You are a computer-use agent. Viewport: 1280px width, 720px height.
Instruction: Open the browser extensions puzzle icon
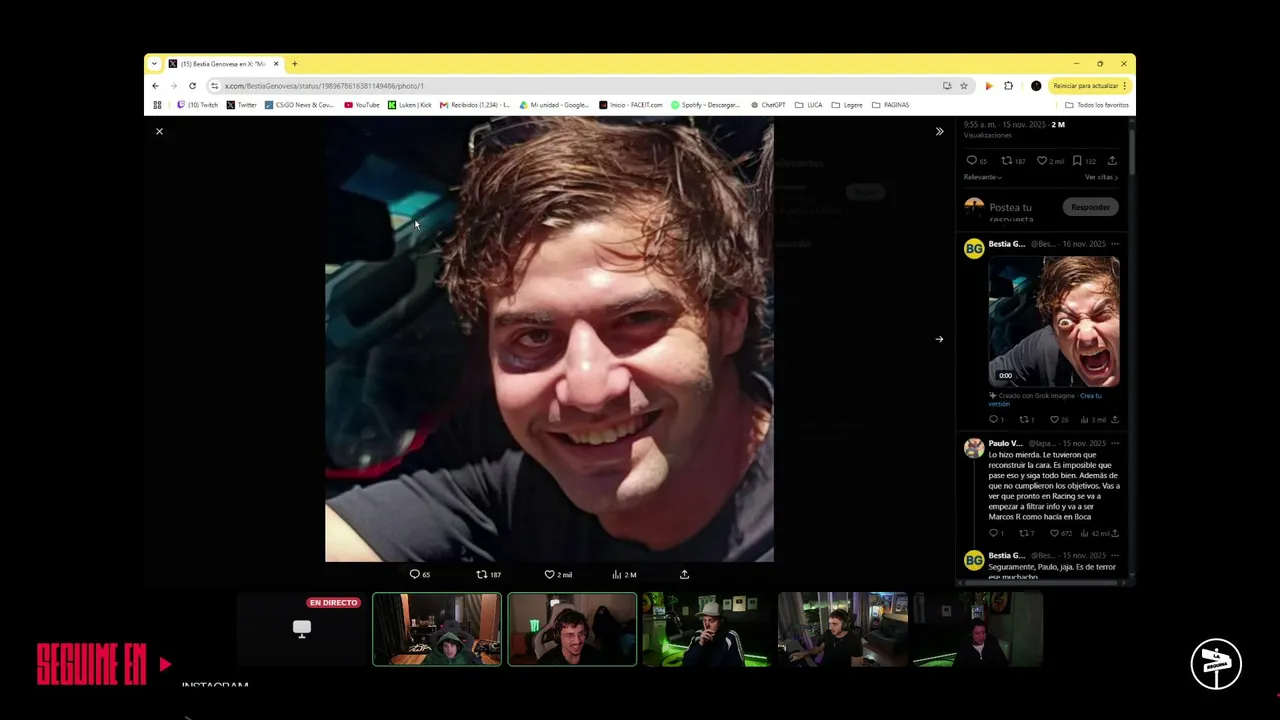click(1008, 86)
